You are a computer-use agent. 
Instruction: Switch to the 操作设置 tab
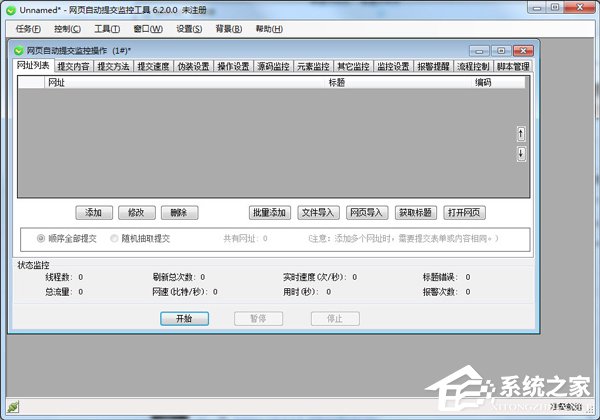pos(233,66)
